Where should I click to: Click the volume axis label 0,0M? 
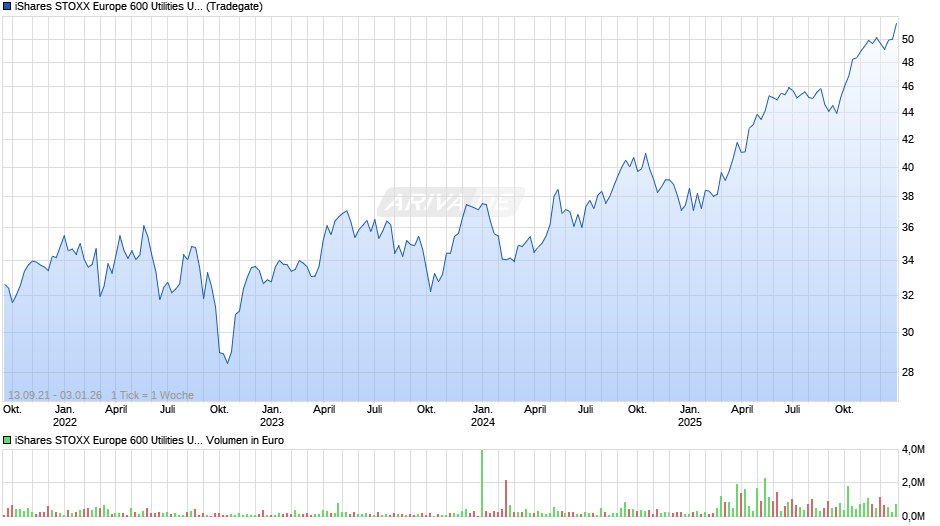click(913, 516)
